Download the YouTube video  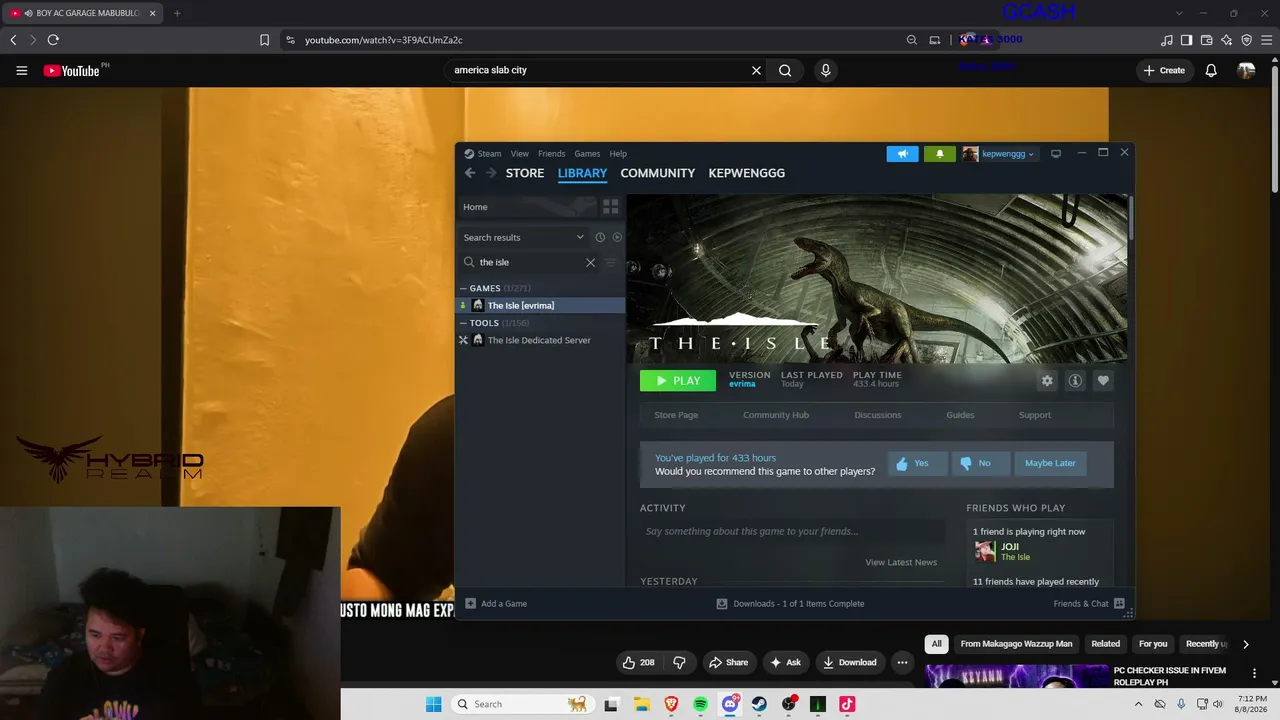(849, 662)
